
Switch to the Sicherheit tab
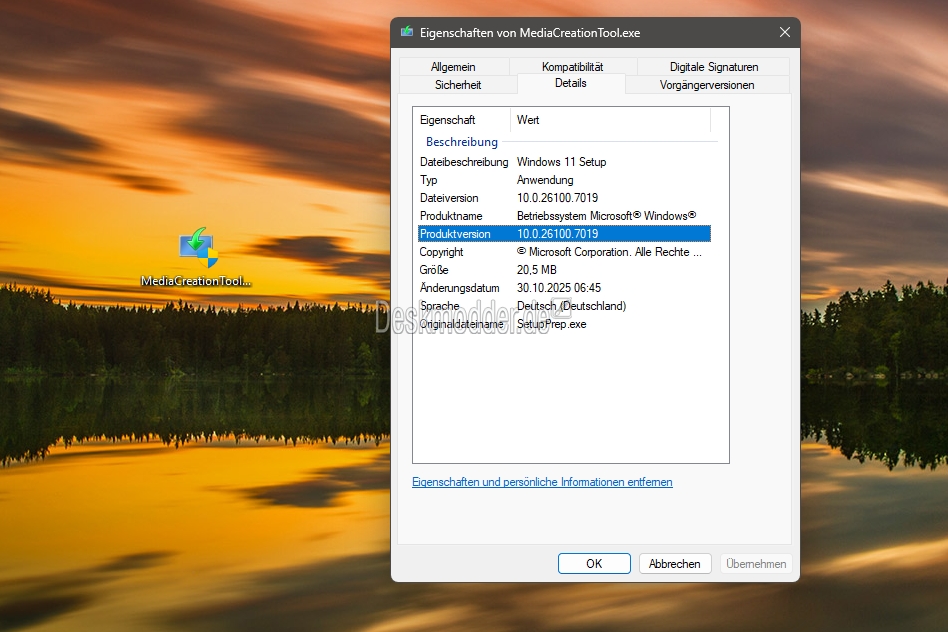457,85
